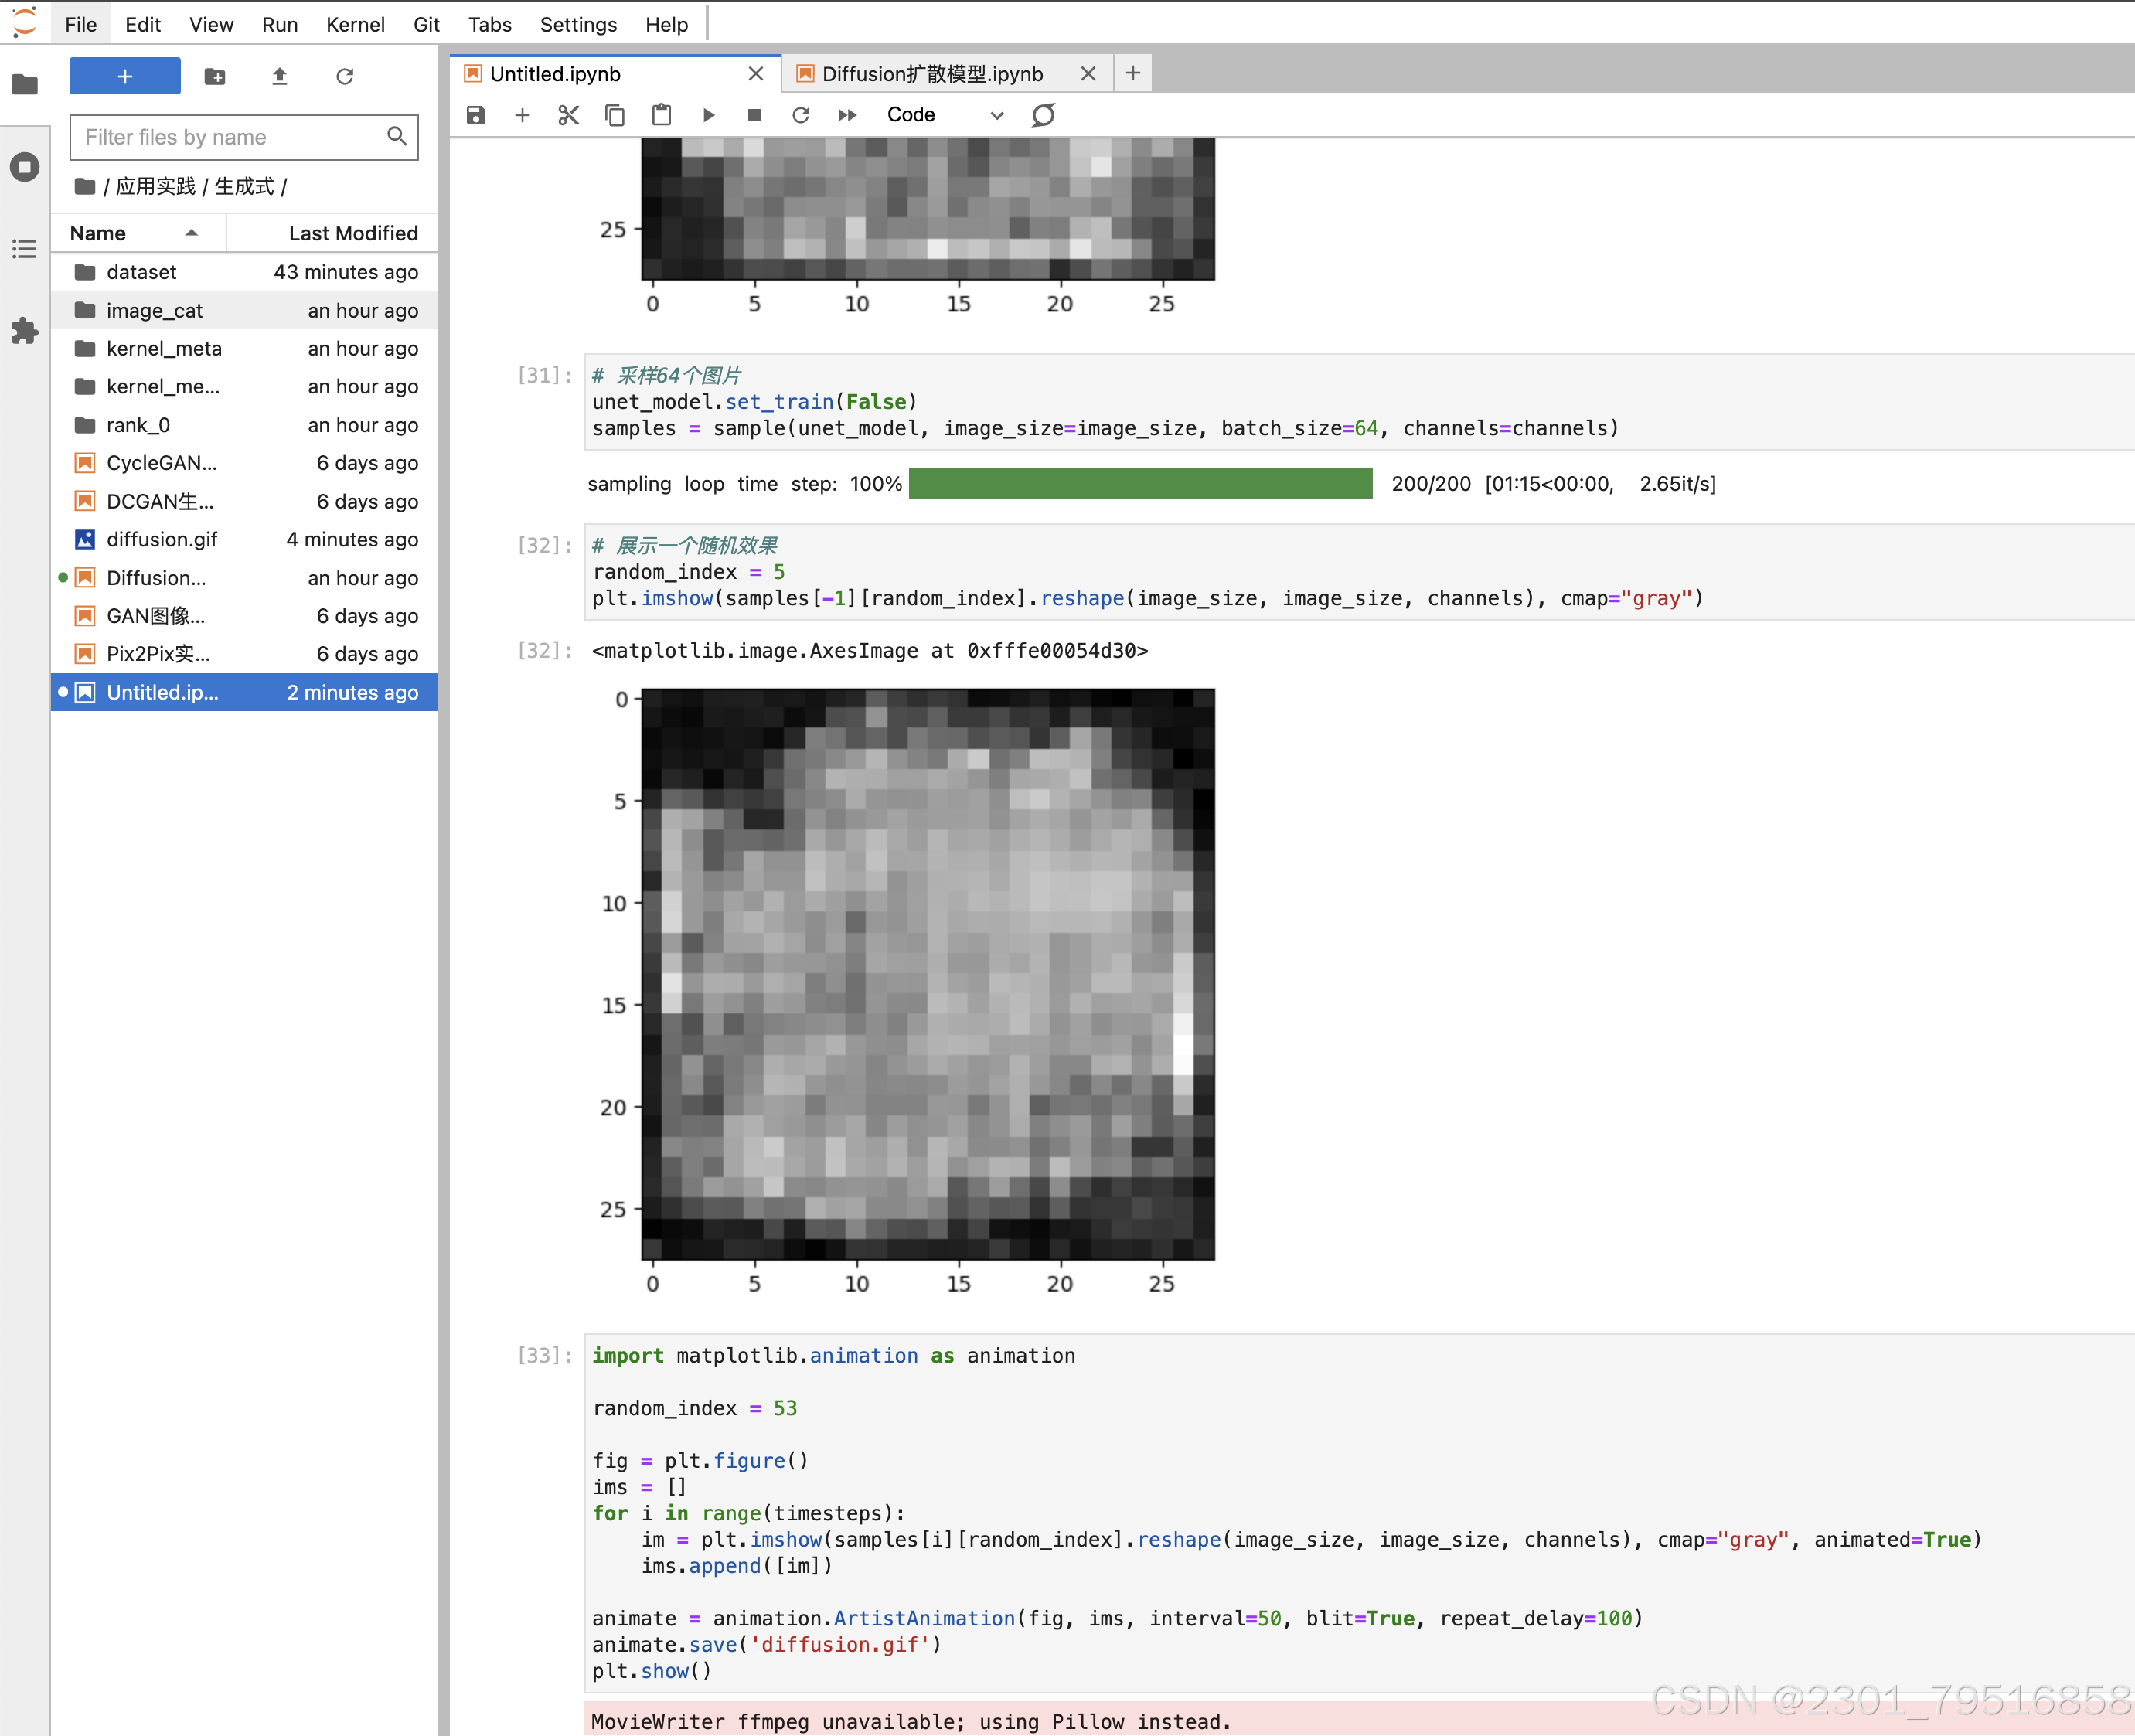The width and height of the screenshot is (2135, 1736).
Task: Switch to the Diffusion扩散模型.ipynb tab
Action: [931, 74]
